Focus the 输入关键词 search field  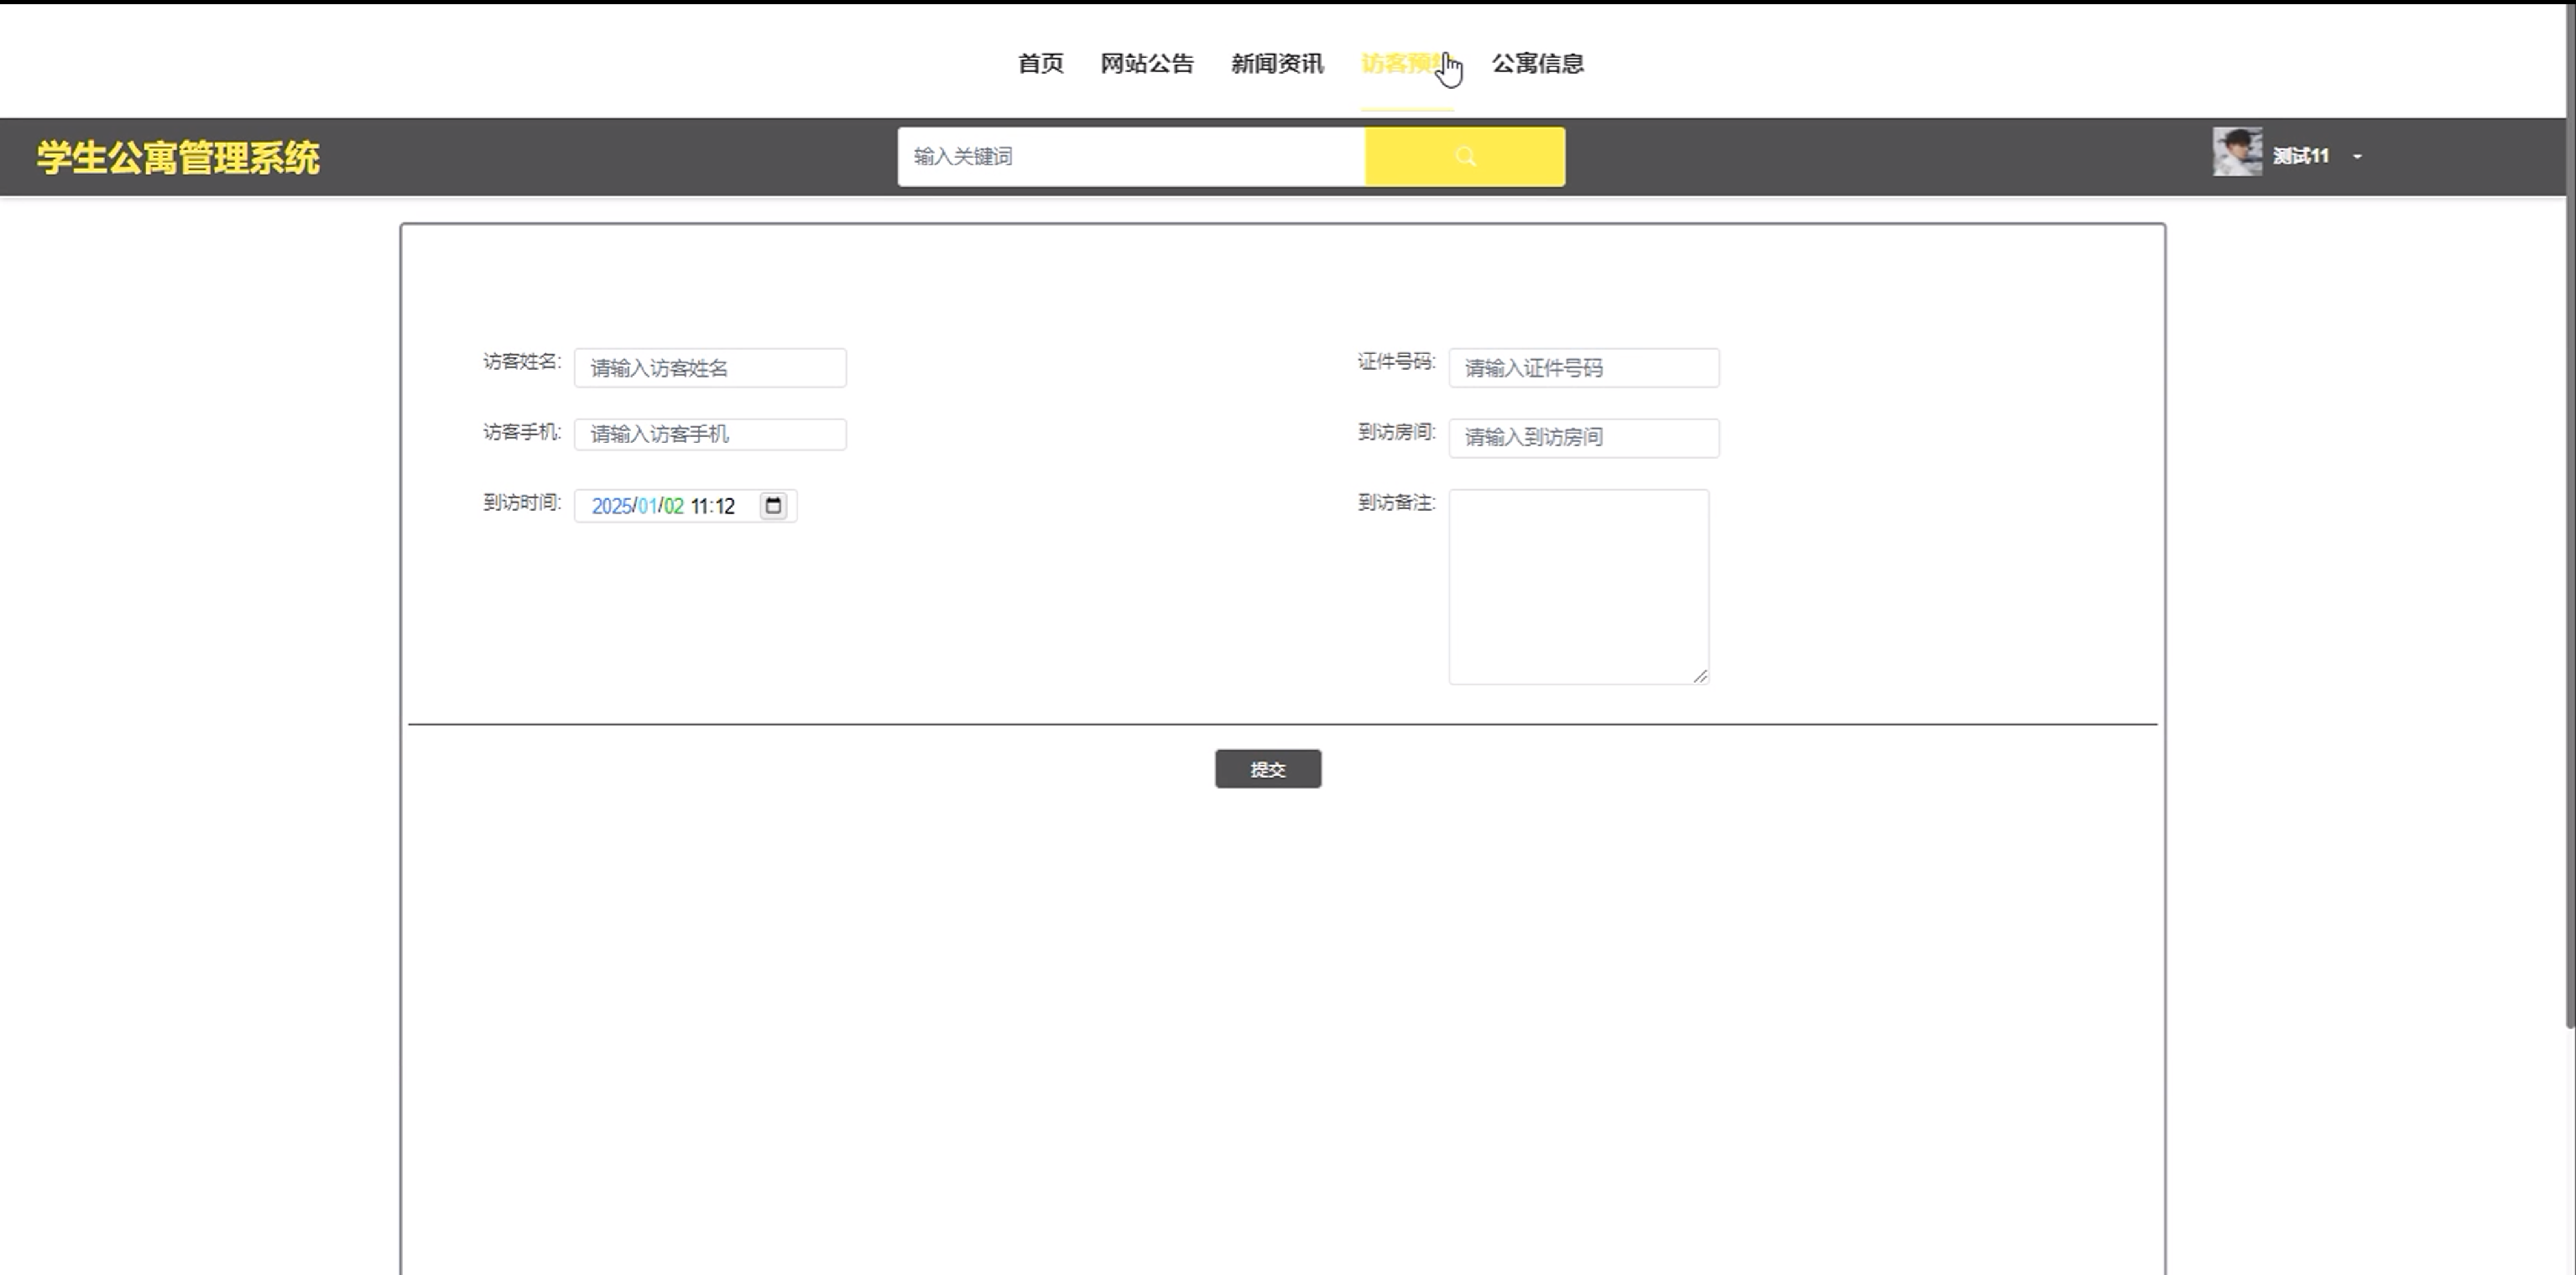pos(1130,156)
